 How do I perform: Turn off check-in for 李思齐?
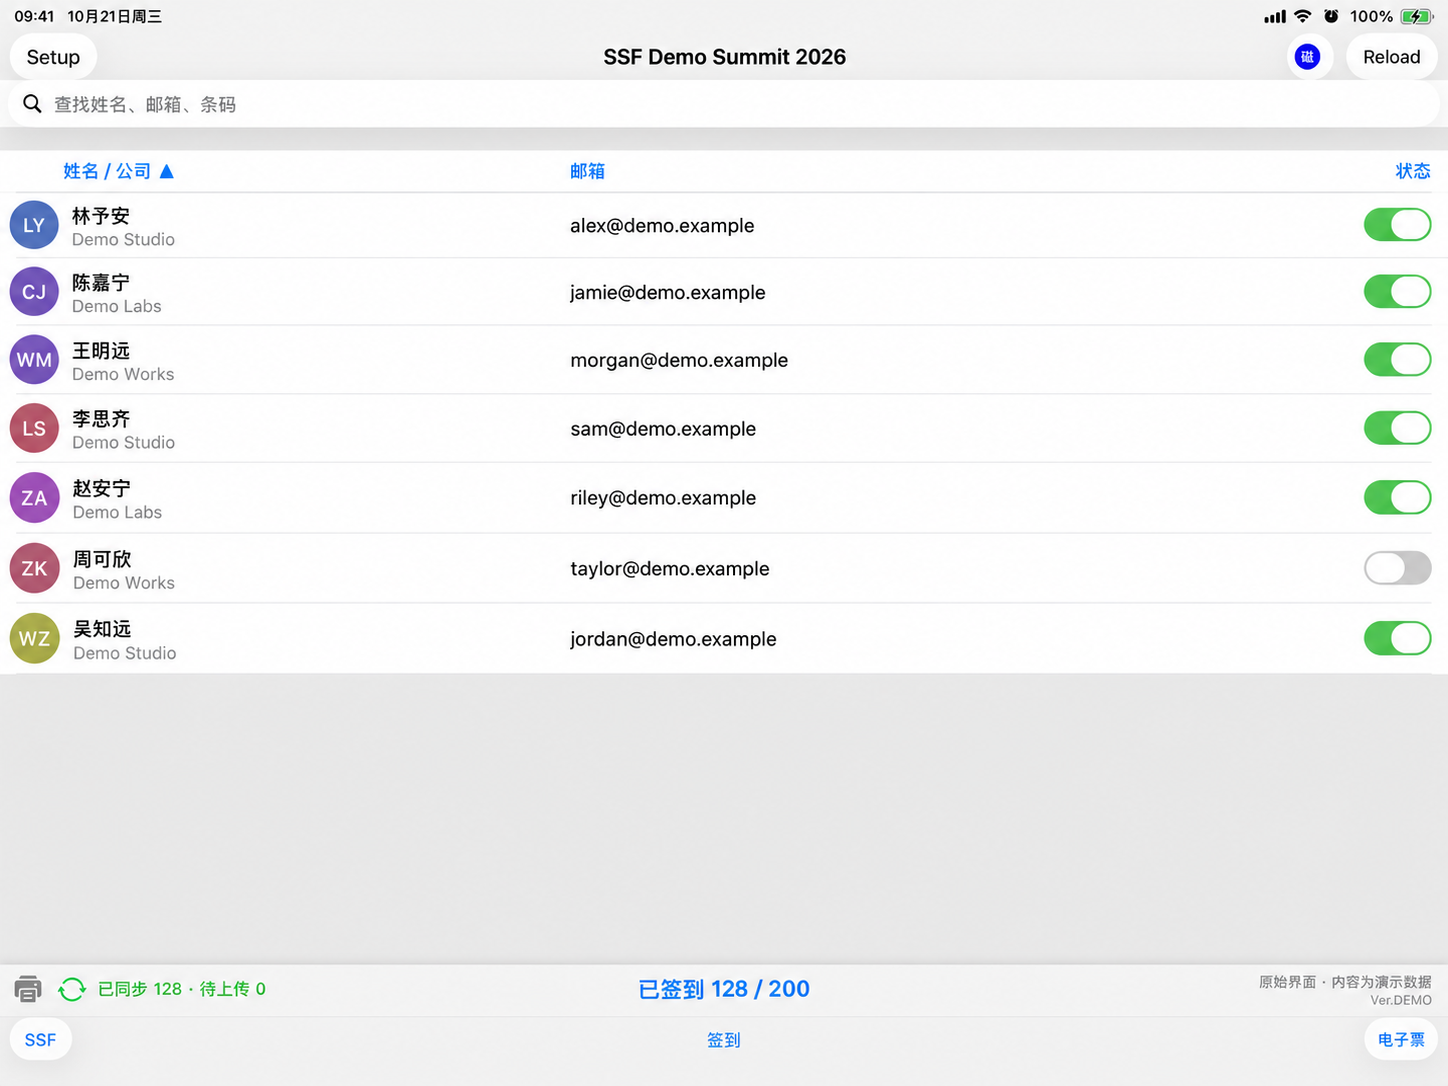click(x=1397, y=428)
